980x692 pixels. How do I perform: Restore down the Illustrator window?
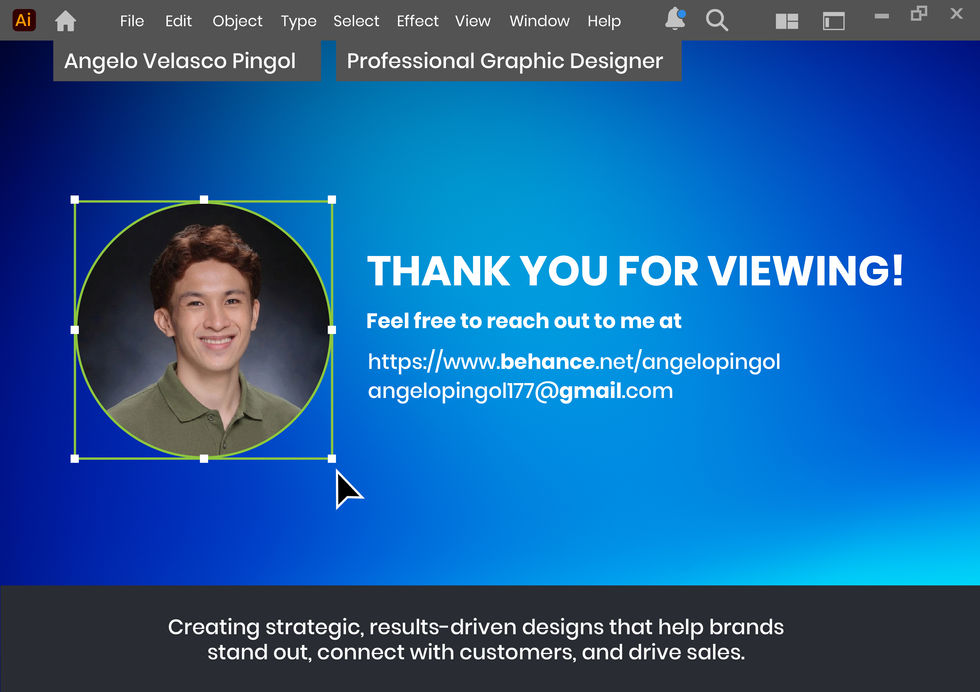point(919,14)
